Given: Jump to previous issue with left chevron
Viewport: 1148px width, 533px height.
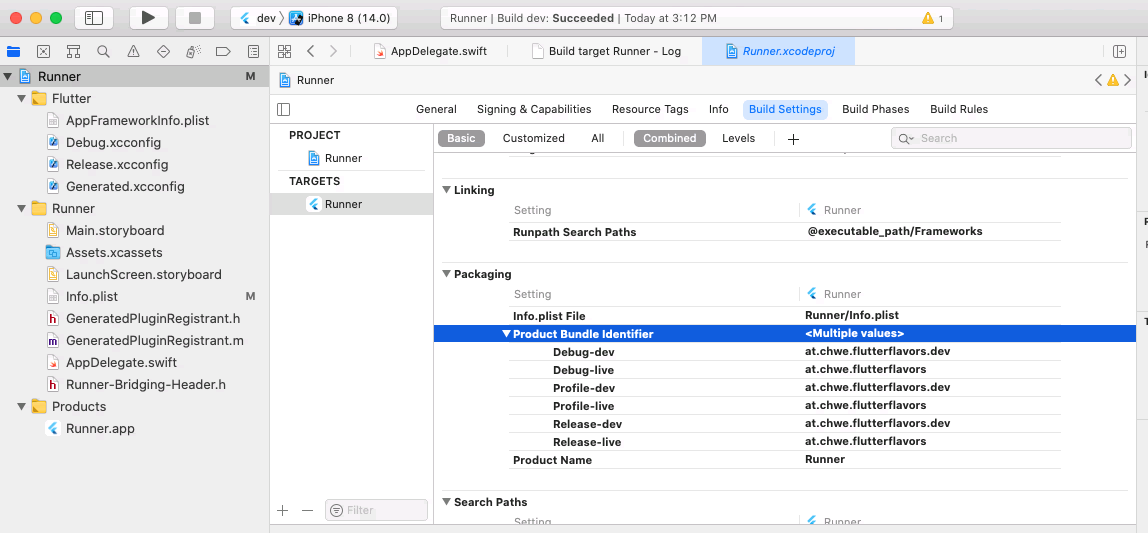Looking at the screenshot, I should [1098, 80].
